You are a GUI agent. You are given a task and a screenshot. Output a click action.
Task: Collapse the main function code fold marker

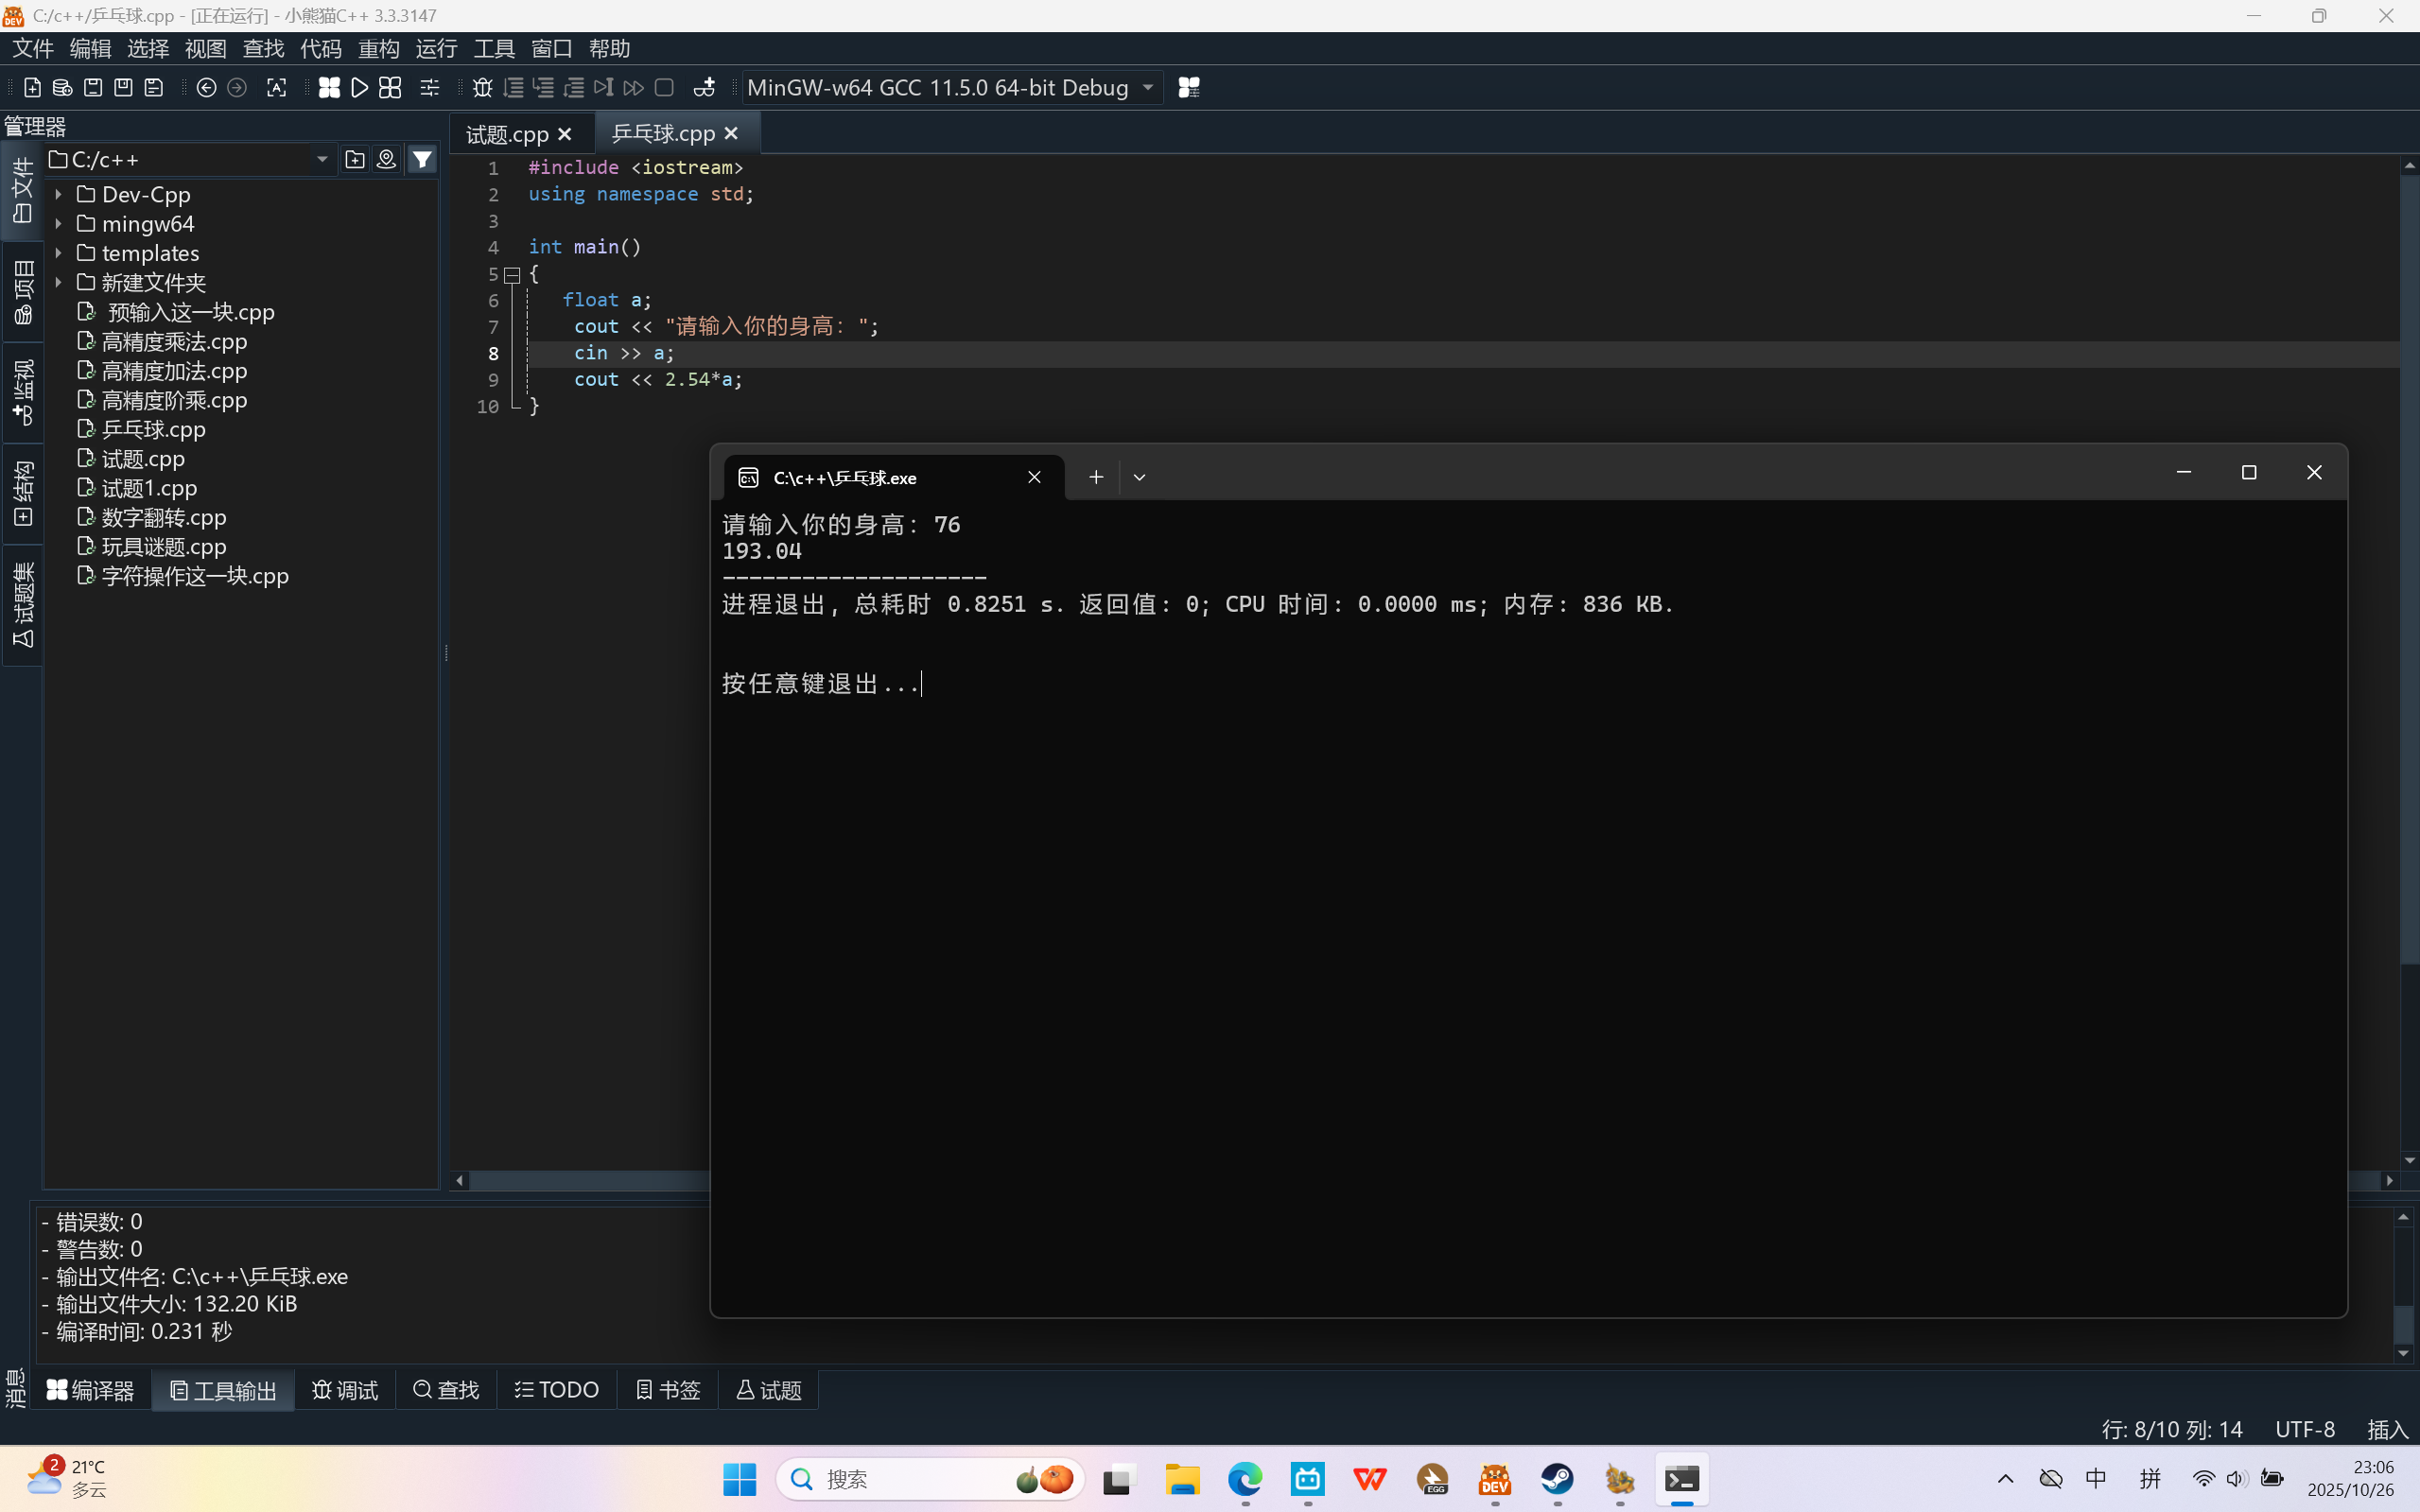(x=512, y=274)
